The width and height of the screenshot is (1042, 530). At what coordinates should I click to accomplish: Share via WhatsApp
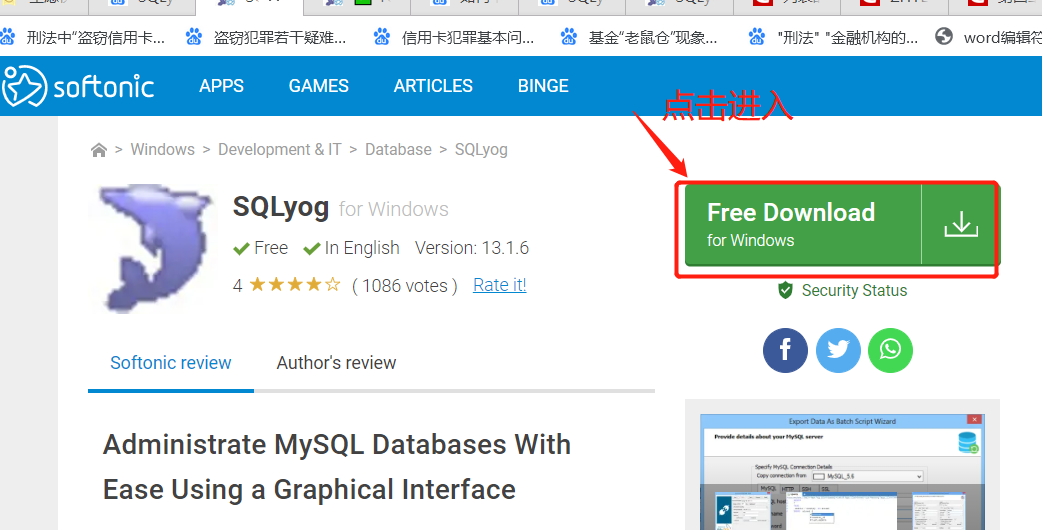coord(890,350)
